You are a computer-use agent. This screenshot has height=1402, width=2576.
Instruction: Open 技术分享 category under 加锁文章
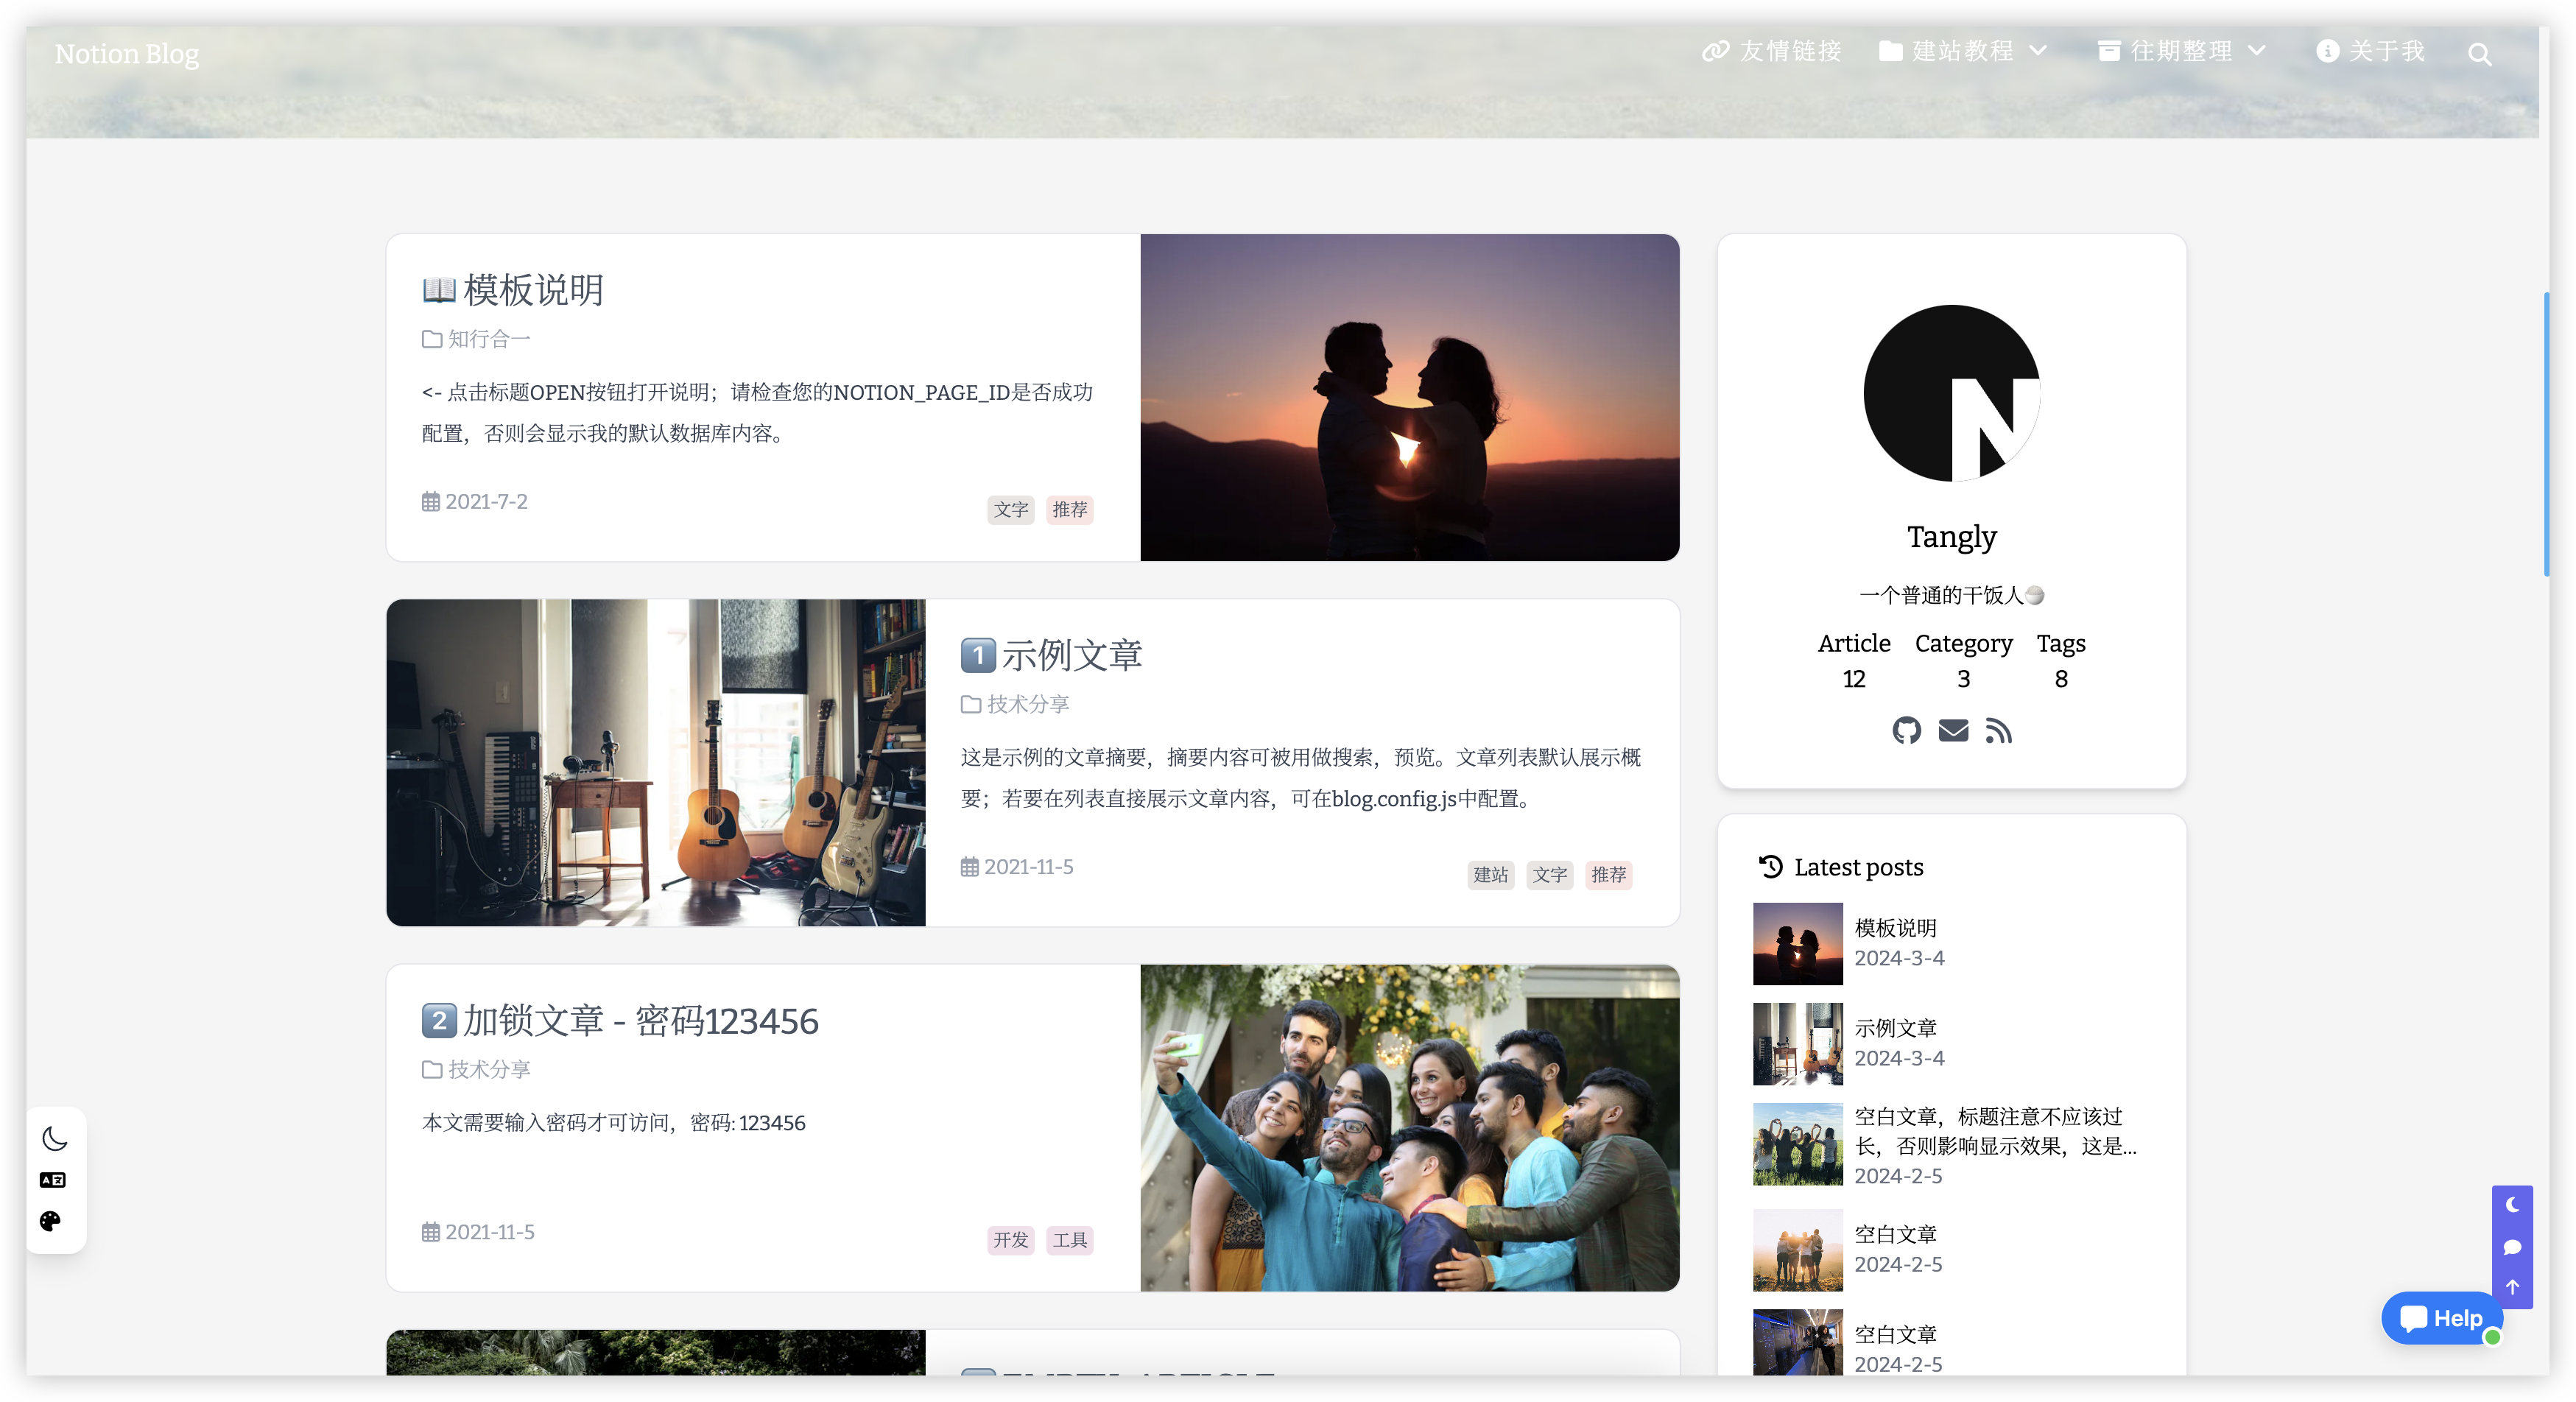(489, 1069)
